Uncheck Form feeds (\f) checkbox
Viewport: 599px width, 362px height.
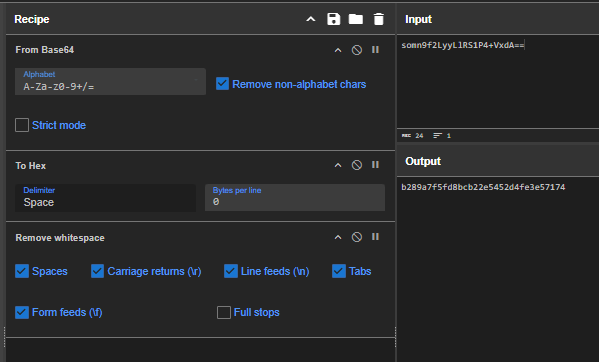[22, 312]
